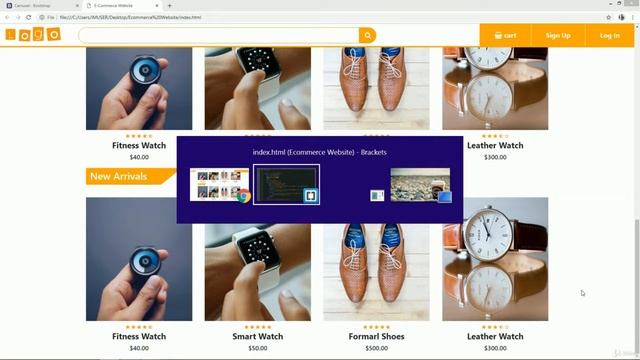Open the Chrome profile icon
Viewport: 640px width, 360px height.
coord(621,17)
